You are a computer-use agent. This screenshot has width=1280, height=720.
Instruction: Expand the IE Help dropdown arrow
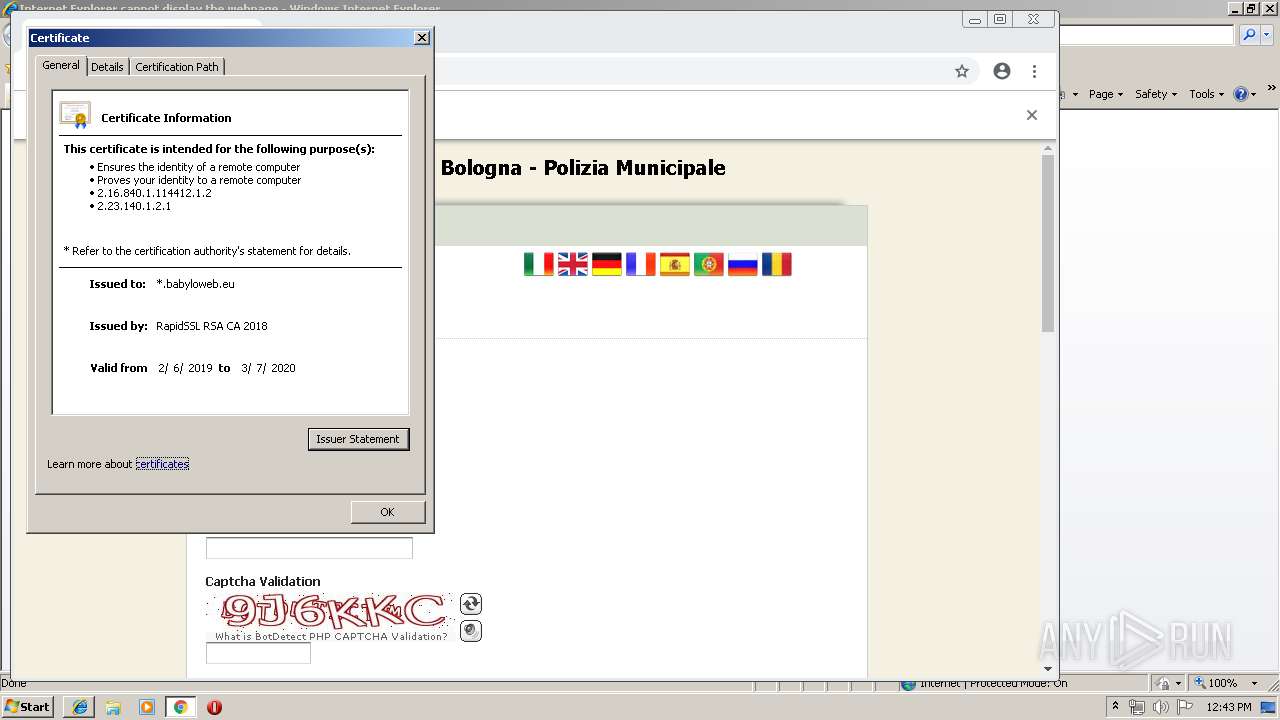pyautogui.click(x=1253, y=94)
